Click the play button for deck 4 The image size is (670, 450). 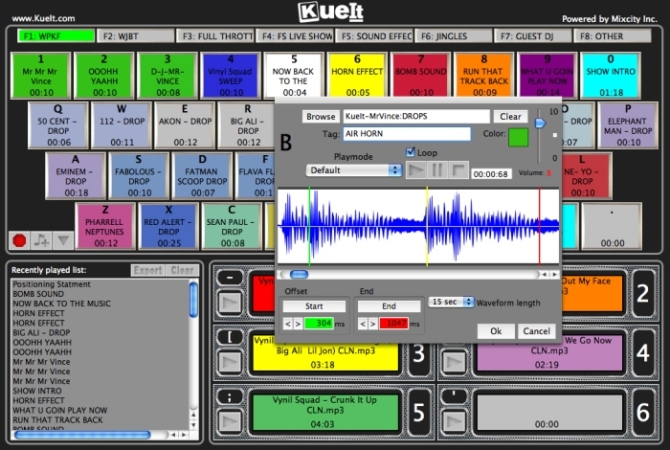[454, 362]
